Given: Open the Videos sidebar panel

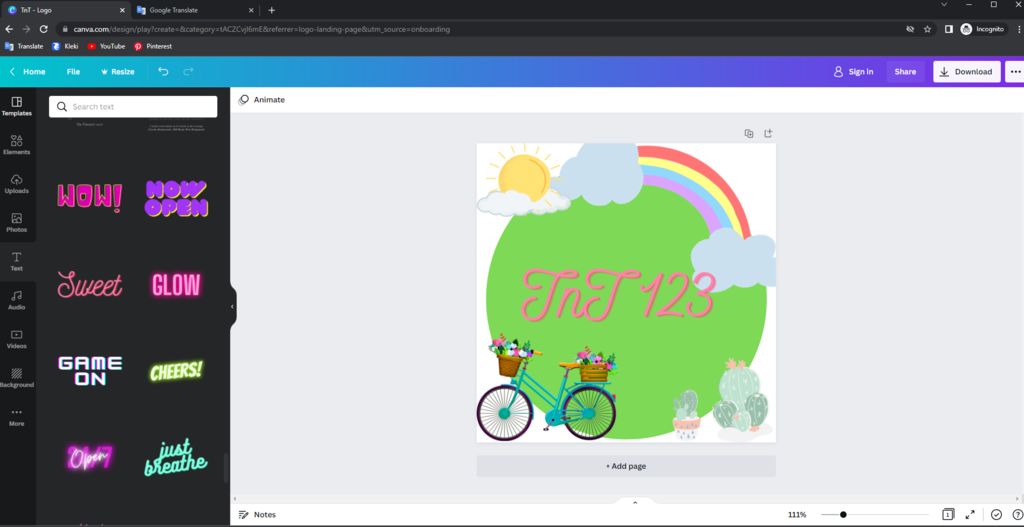Looking at the screenshot, I should 16,339.
